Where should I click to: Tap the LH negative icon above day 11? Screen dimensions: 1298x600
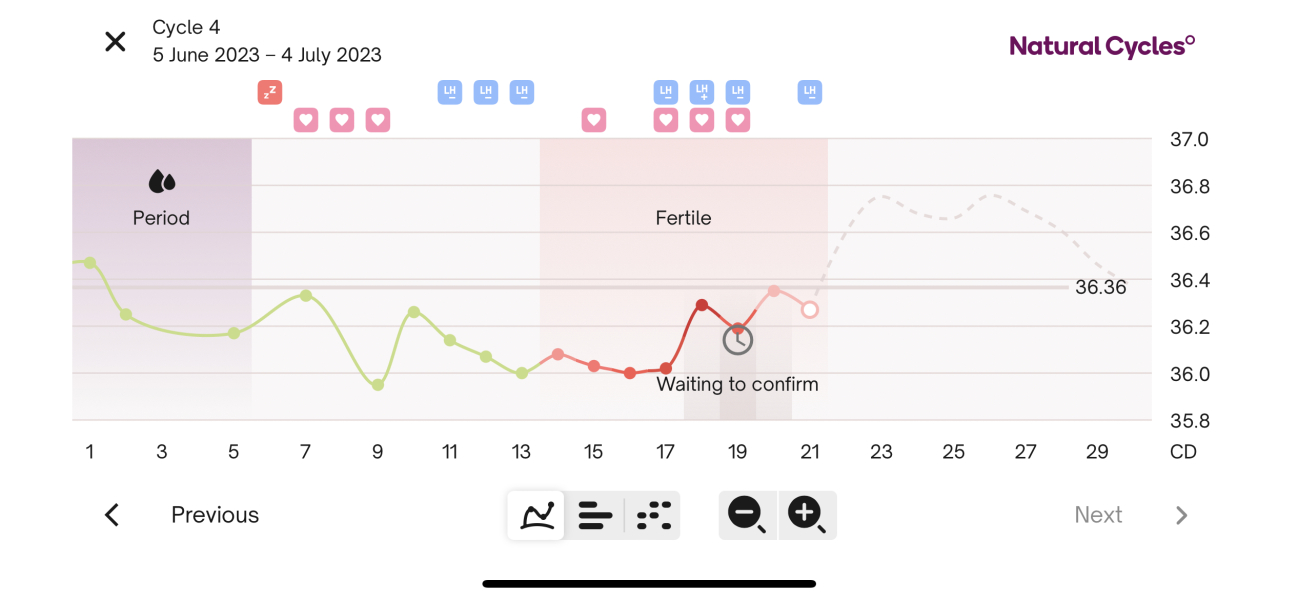click(x=450, y=93)
